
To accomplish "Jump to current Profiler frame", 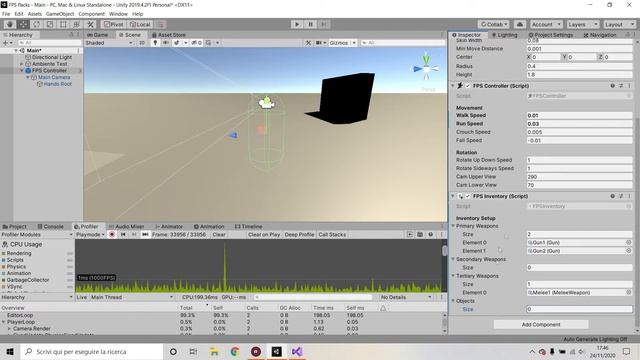I will tap(145, 235).
